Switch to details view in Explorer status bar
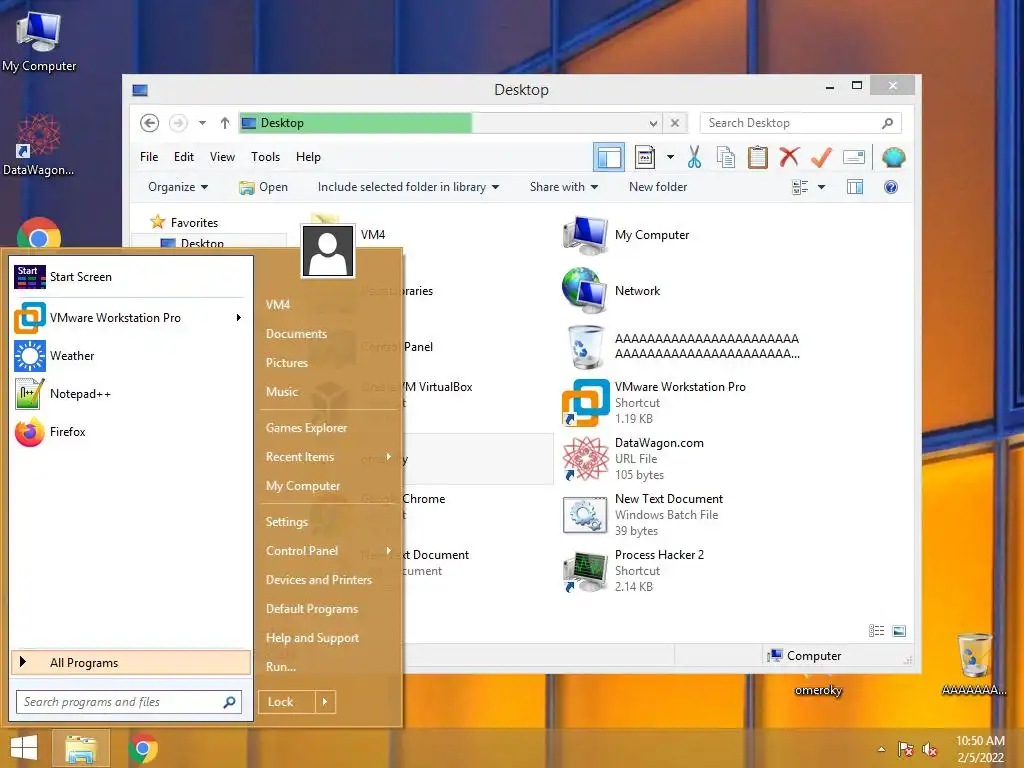This screenshot has width=1024, height=768. pyautogui.click(x=876, y=631)
